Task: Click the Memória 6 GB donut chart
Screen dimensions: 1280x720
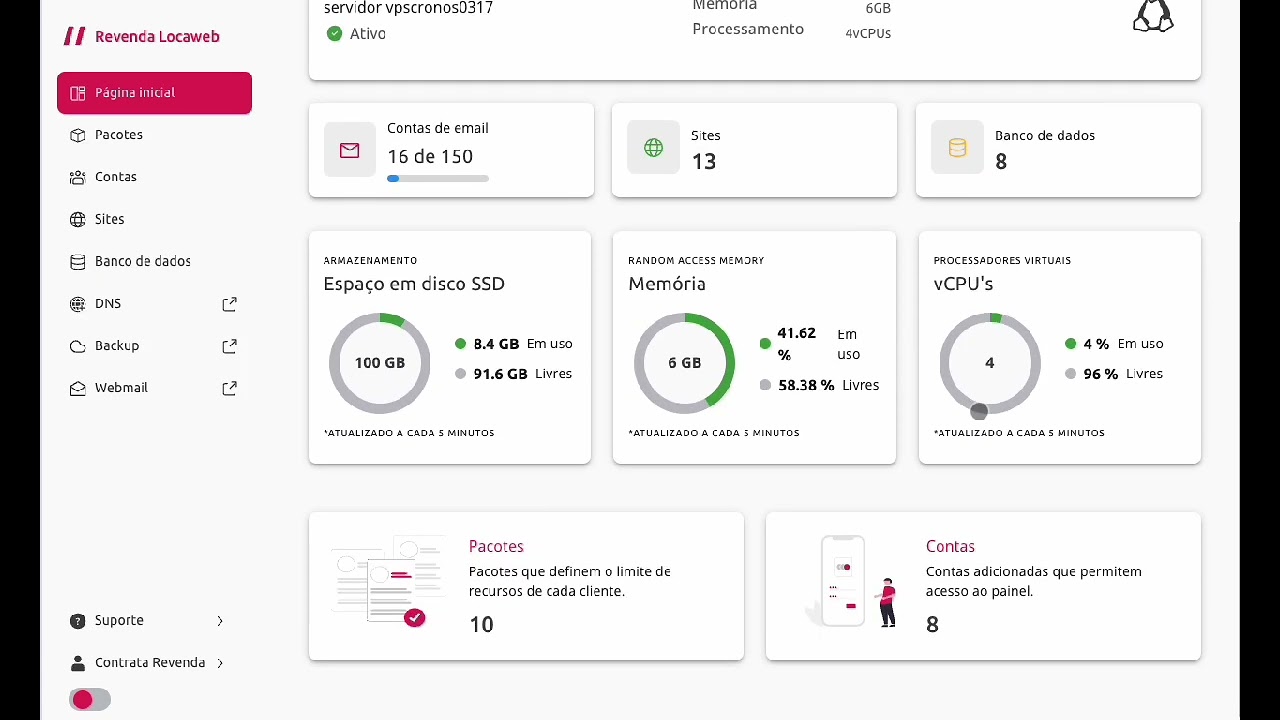Action: coord(685,363)
